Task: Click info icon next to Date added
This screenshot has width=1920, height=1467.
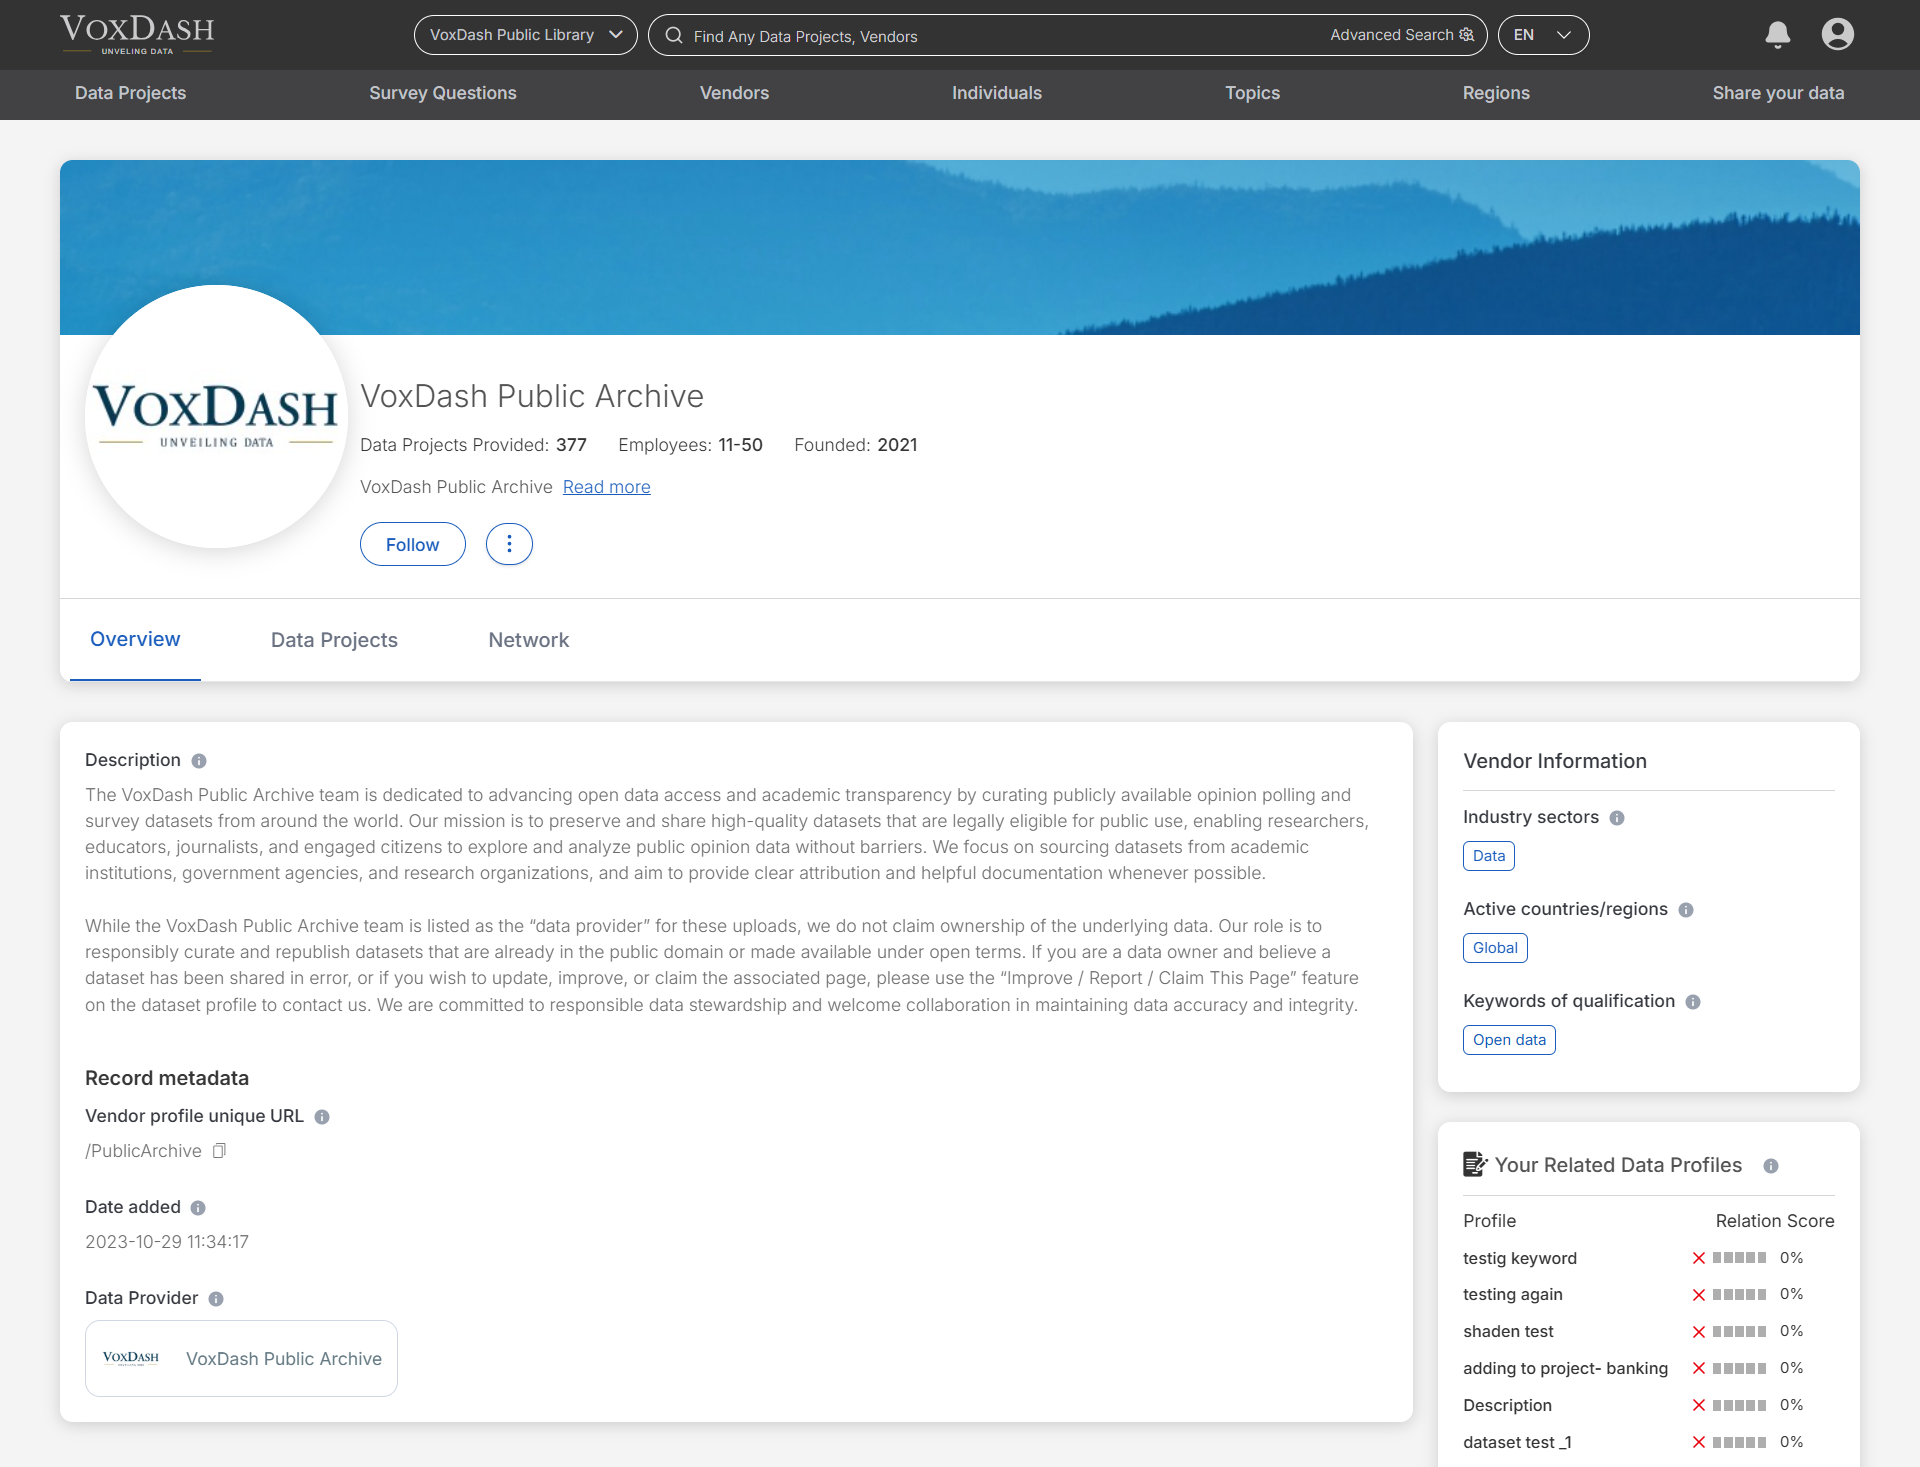Action: coord(198,1208)
